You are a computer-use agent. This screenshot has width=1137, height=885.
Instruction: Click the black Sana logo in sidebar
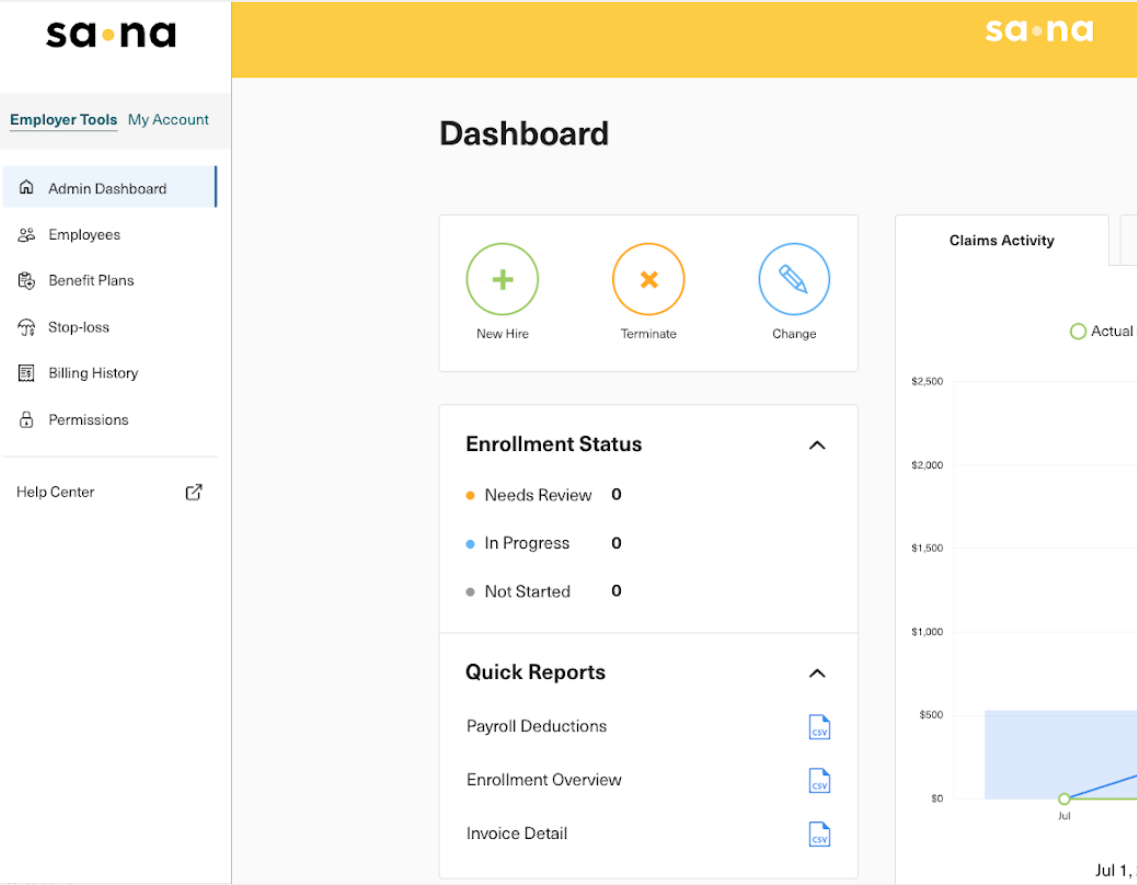coord(111,34)
